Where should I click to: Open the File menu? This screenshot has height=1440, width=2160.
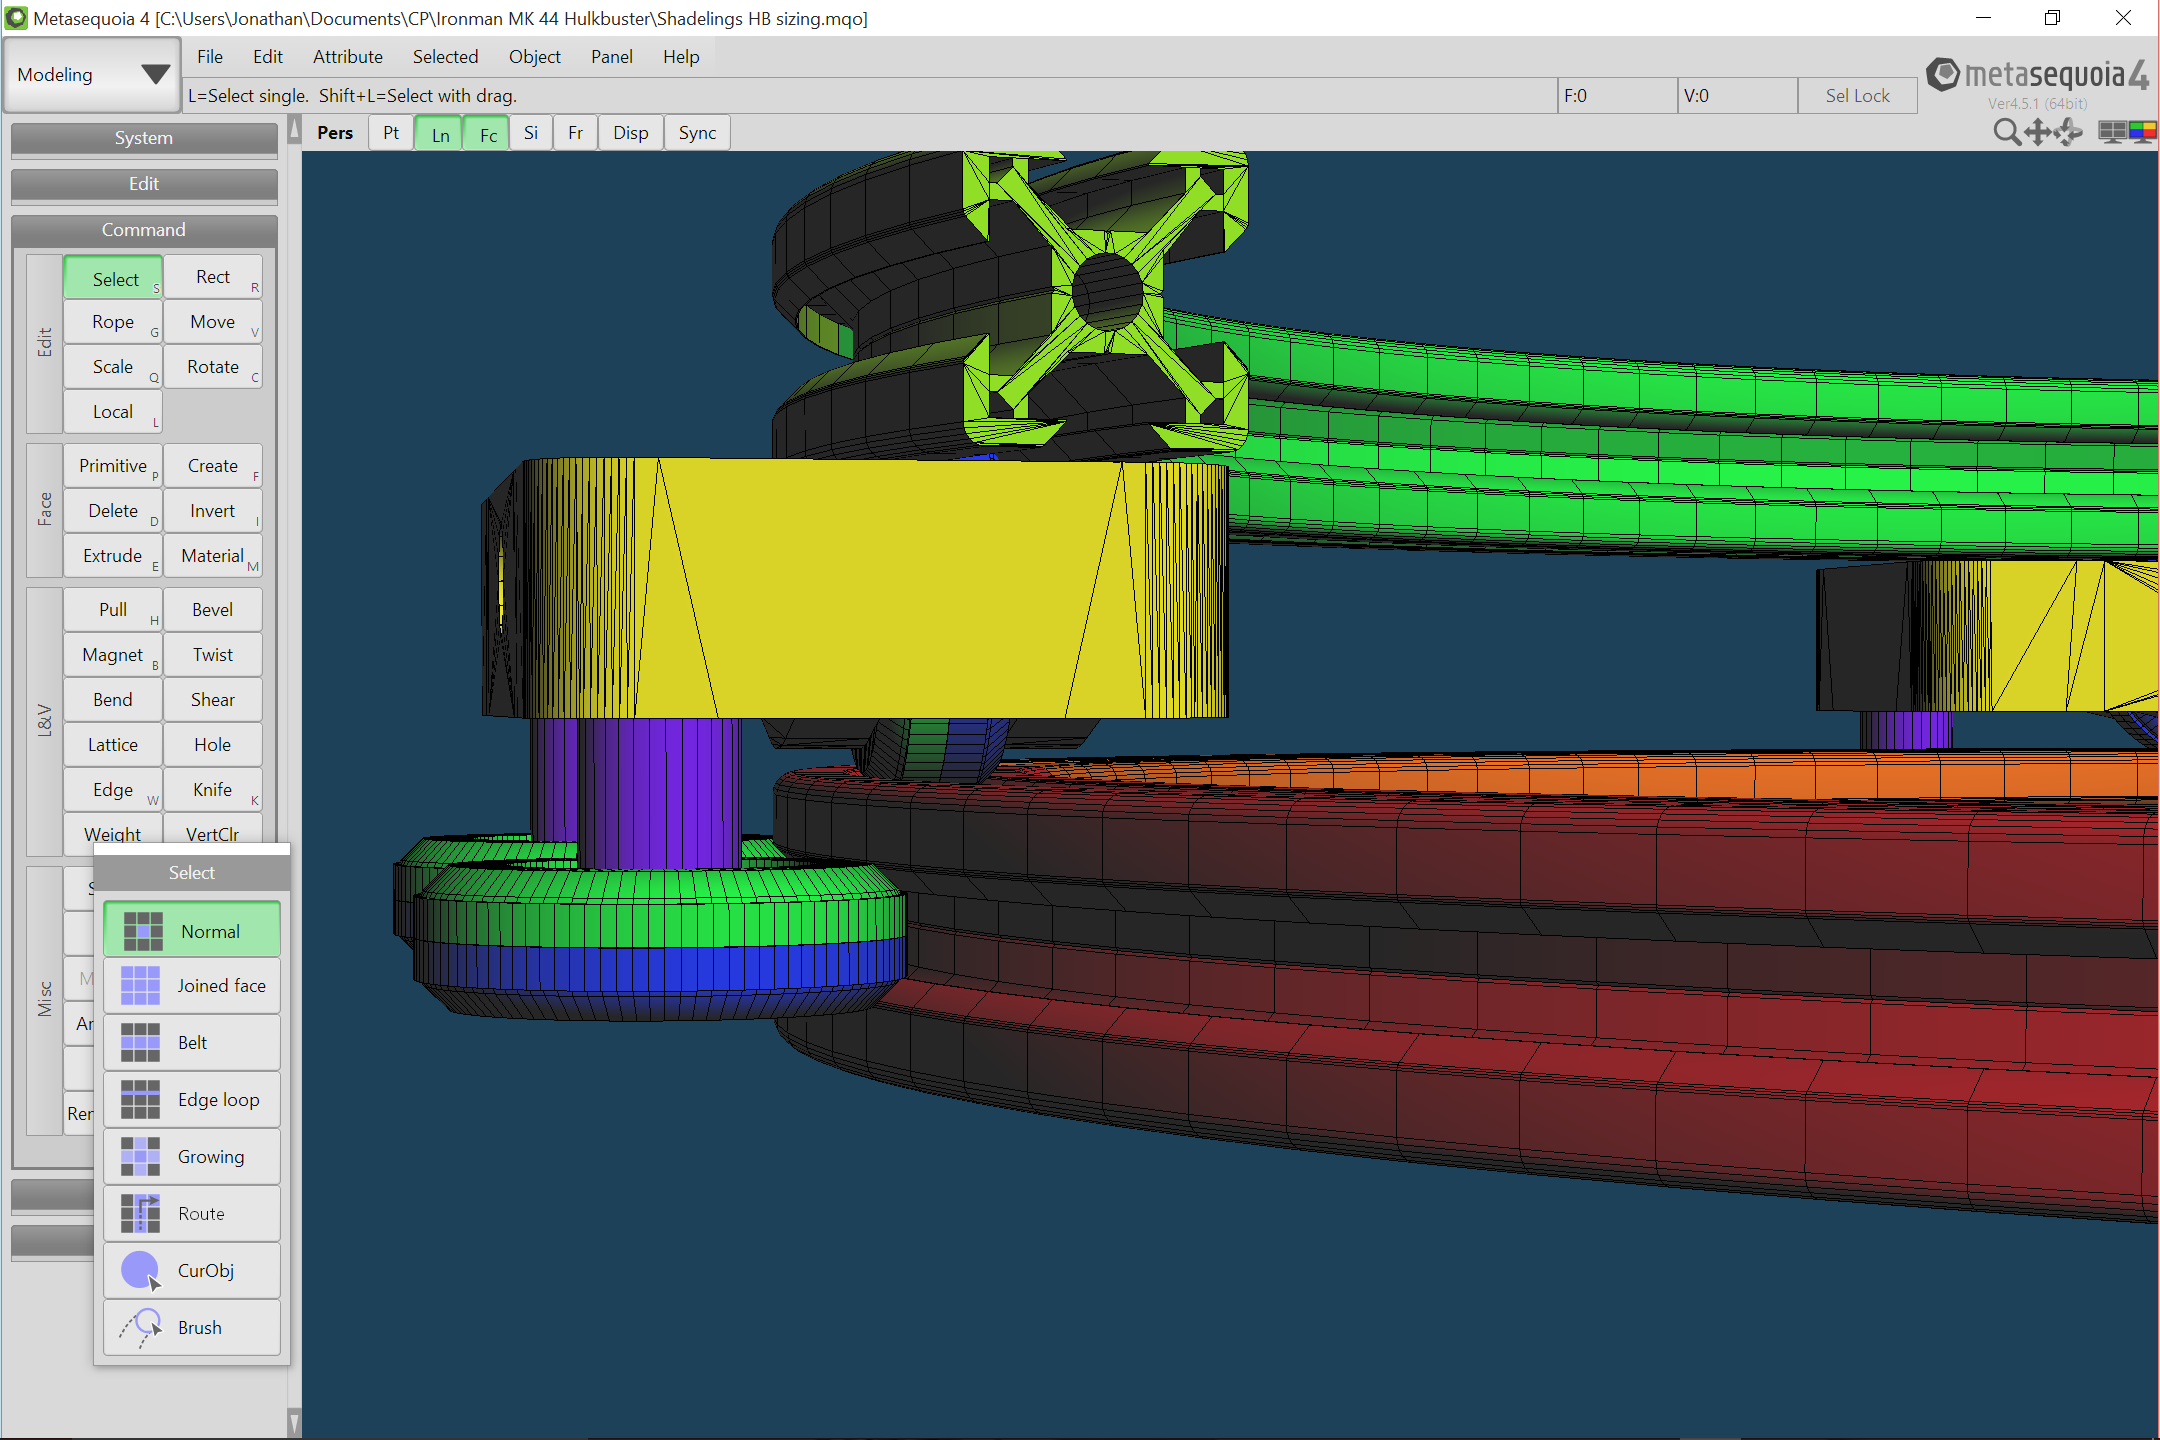click(x=210, y=57)
